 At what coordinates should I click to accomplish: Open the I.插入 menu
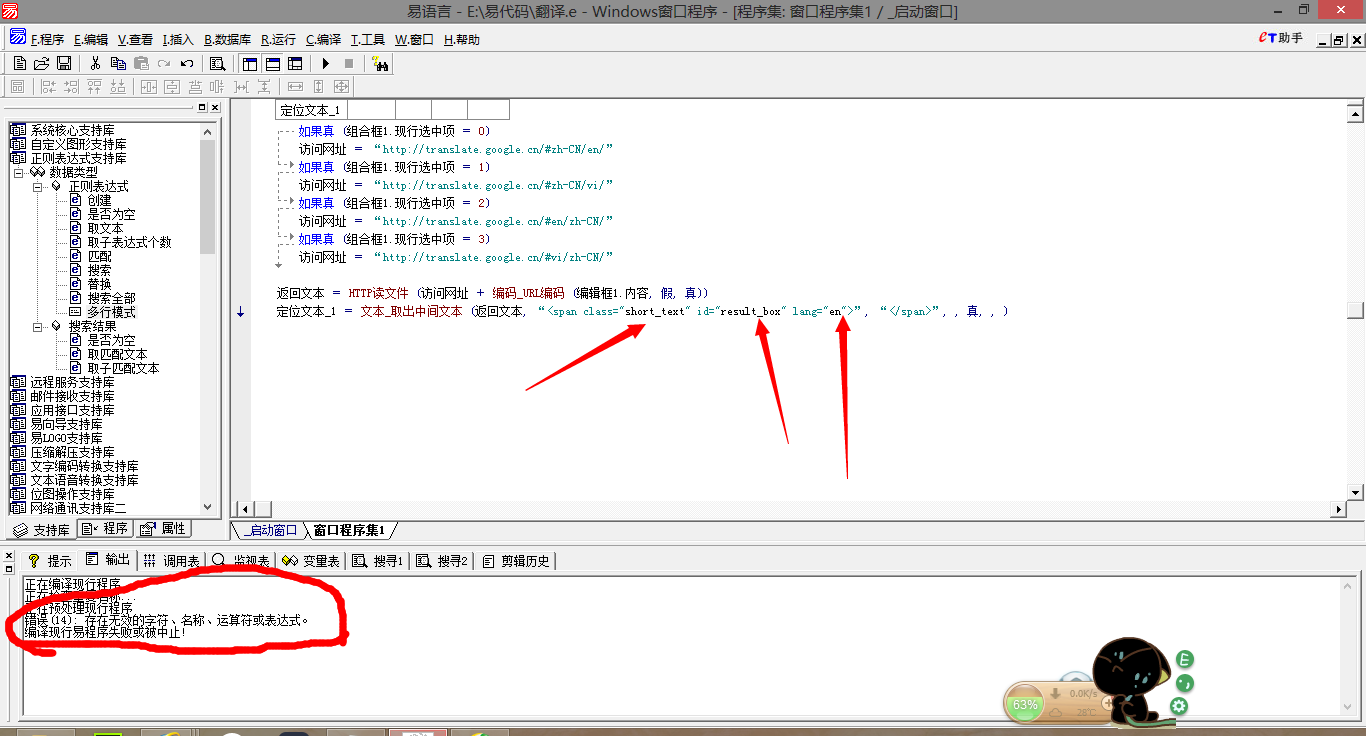pos(178,40)
